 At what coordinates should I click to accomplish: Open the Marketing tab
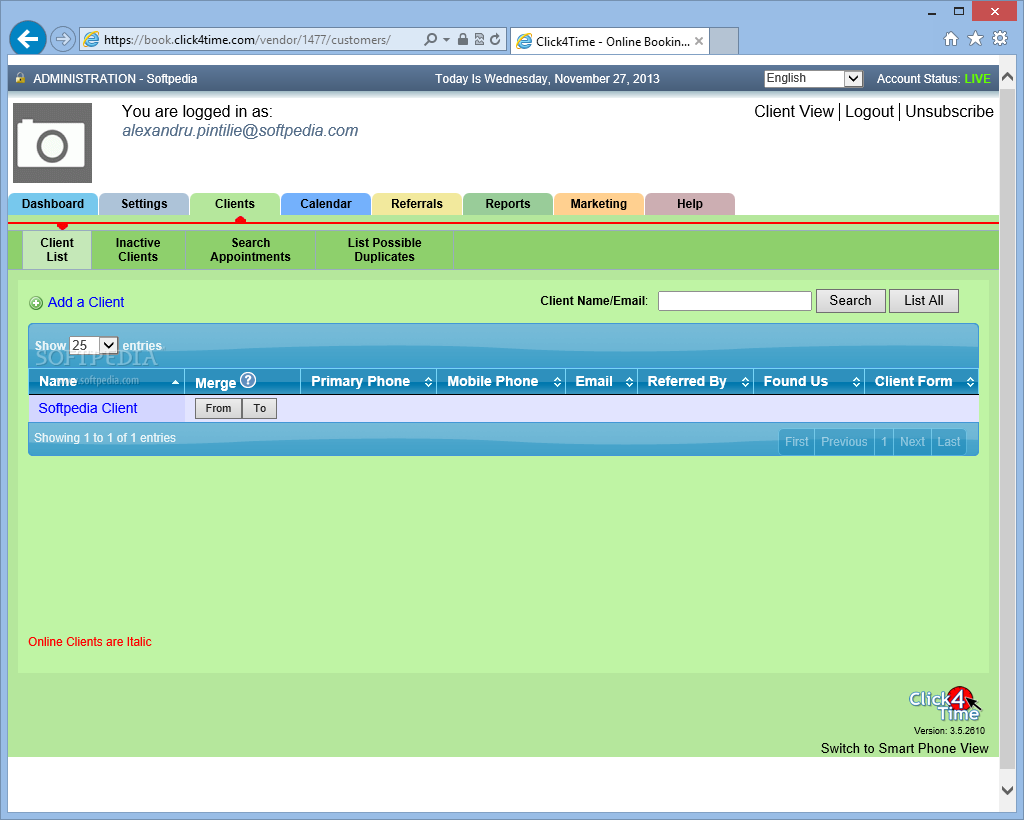click(x=598, y=204)
